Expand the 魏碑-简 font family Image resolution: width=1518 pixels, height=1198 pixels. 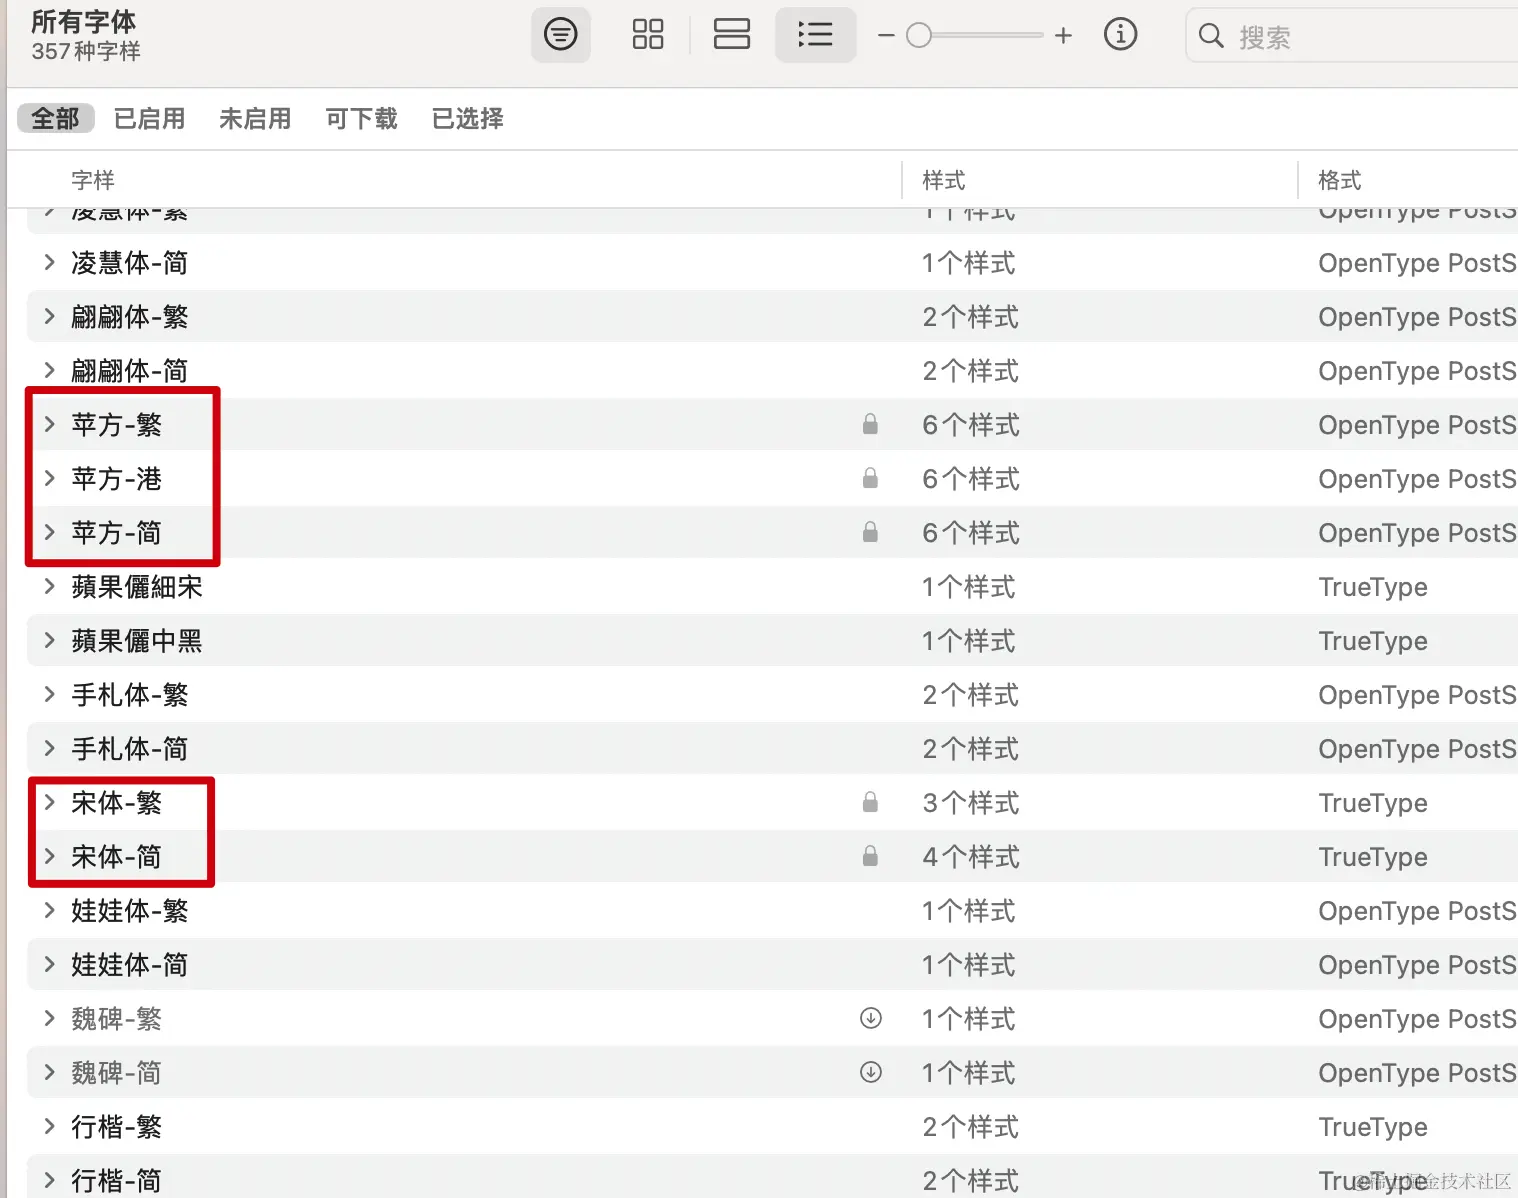[x=49, y=1072]
